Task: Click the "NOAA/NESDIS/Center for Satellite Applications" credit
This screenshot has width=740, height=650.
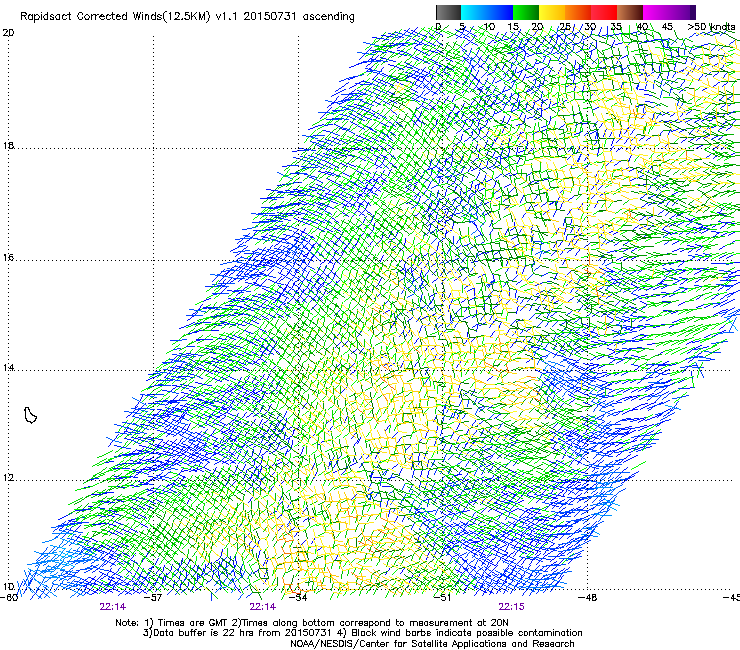Action: [x=432, y=643]
